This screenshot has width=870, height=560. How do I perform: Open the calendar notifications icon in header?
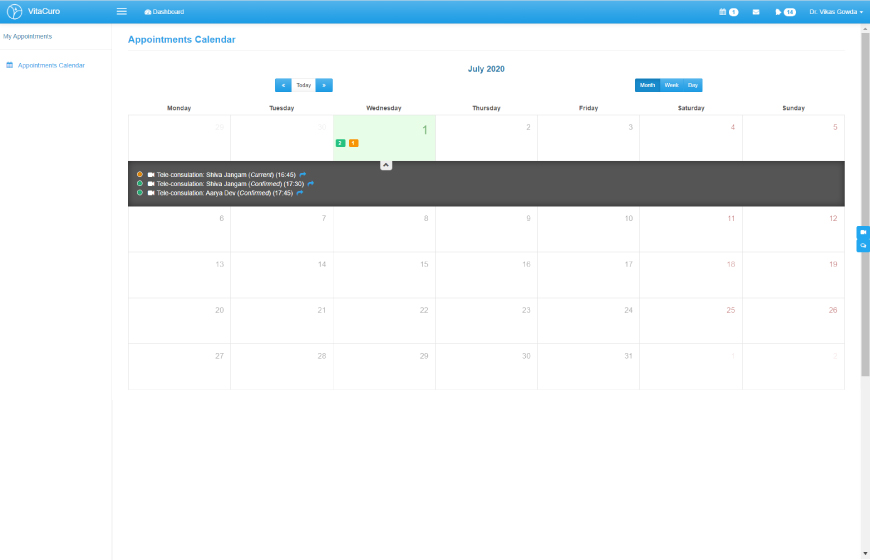(722, 12)
